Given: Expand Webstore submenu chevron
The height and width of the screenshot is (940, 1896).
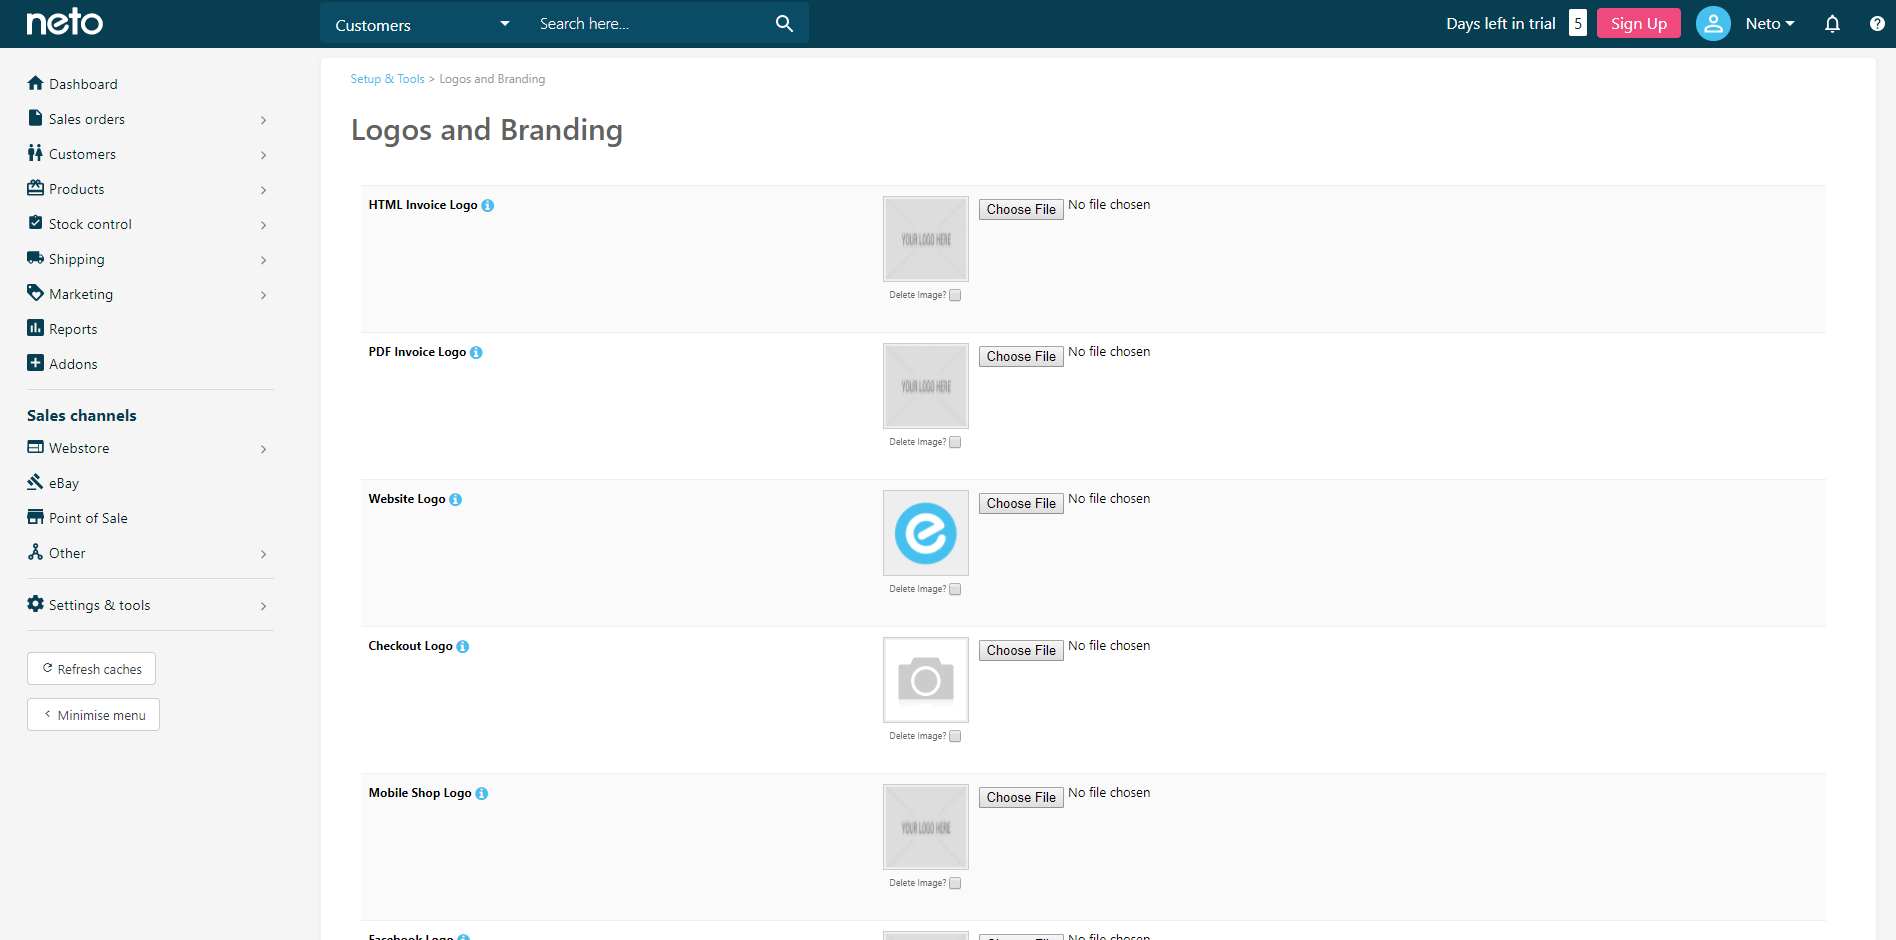Looking at the screenshot, I should (263, 449).
